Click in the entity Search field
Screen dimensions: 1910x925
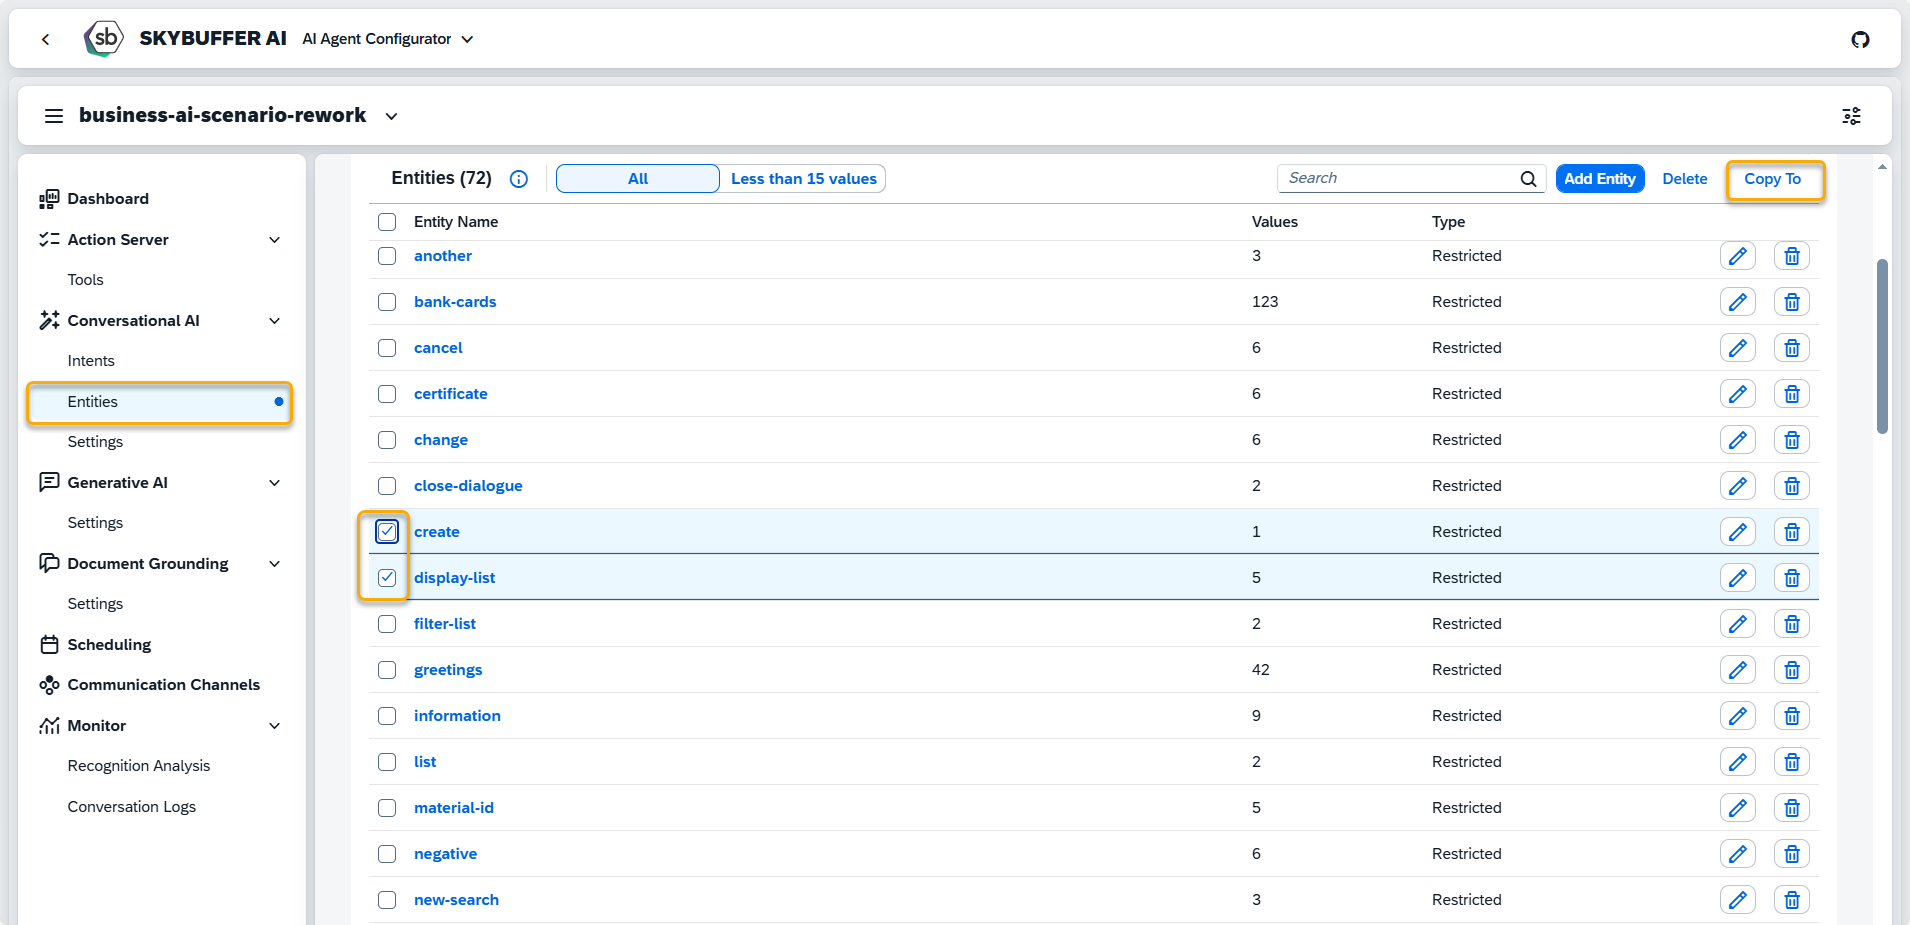click(x=1398, y=178)
